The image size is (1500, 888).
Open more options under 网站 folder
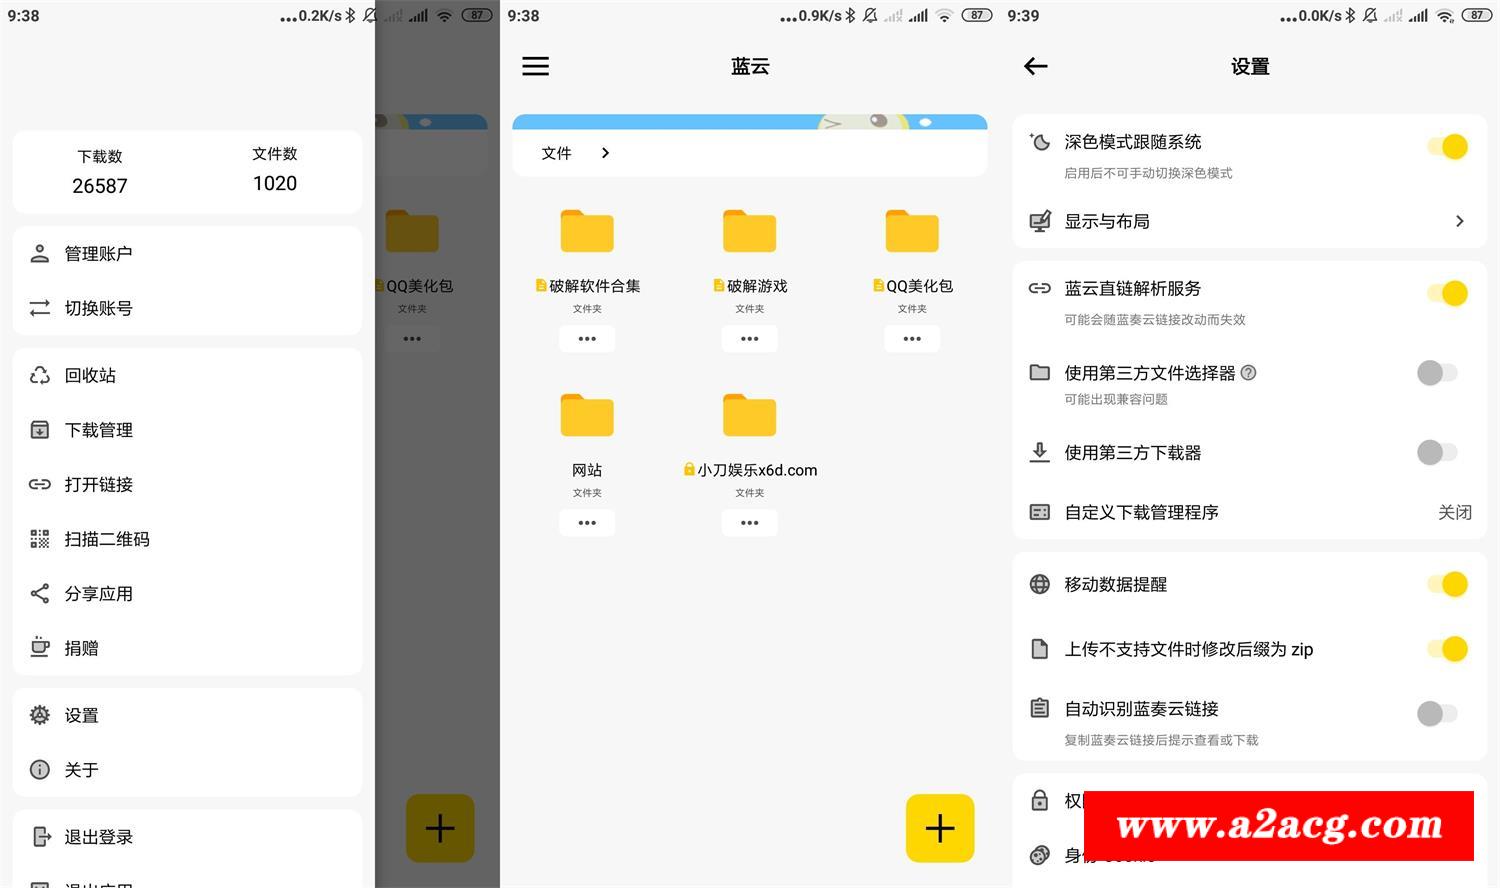pos(587,523)
